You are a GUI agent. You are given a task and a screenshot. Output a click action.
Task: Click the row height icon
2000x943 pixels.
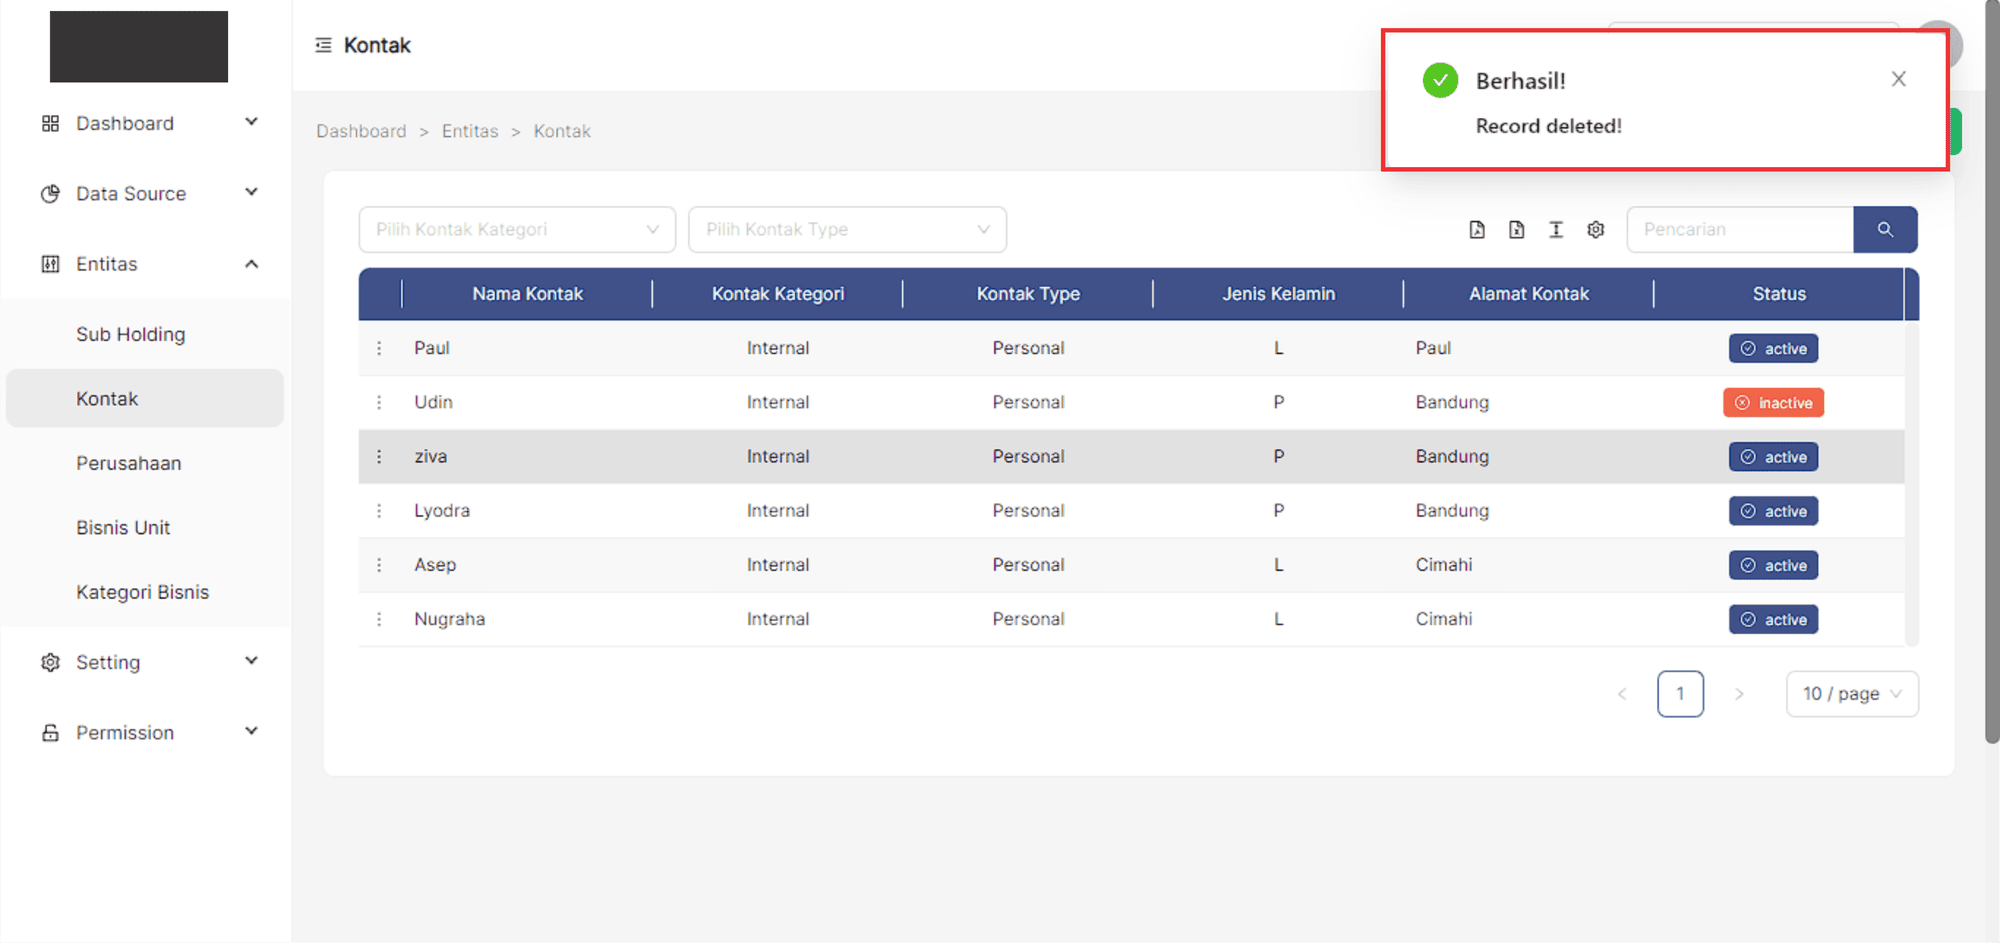tap(1556, 230)
